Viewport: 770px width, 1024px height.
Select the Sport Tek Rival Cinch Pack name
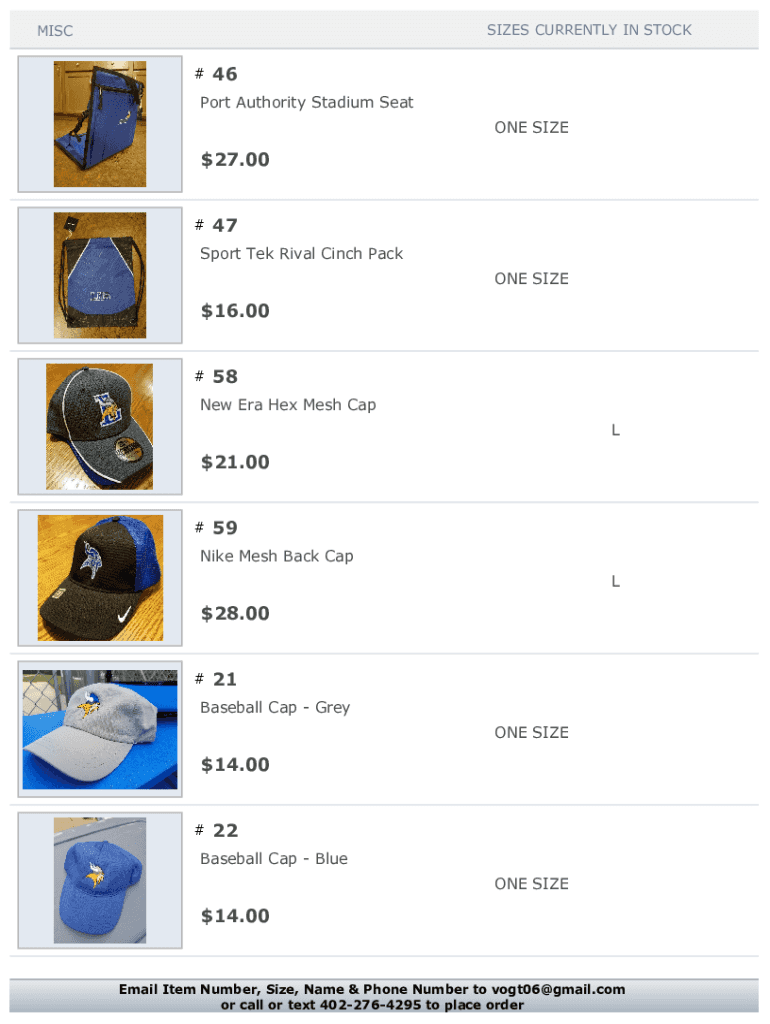[301, 254]
